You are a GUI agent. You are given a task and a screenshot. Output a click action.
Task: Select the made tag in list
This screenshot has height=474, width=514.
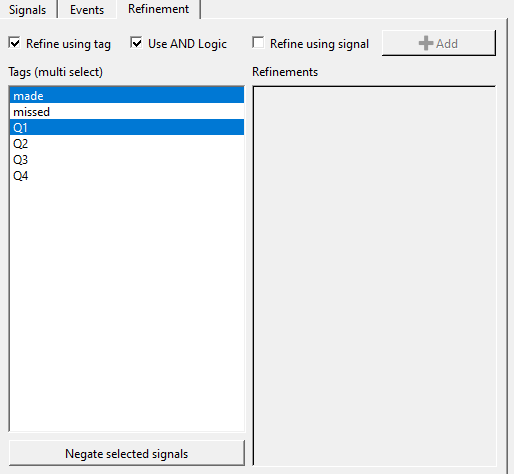pyautogui.click(x=127, y=95)
